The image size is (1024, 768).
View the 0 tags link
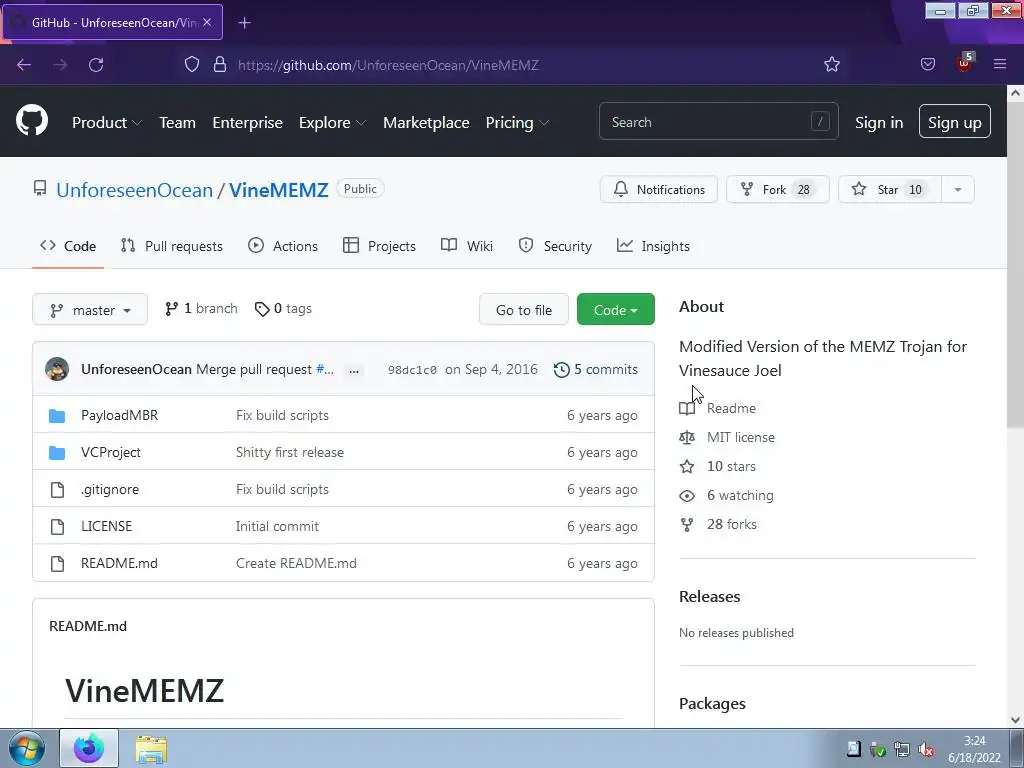coord(283,309)
